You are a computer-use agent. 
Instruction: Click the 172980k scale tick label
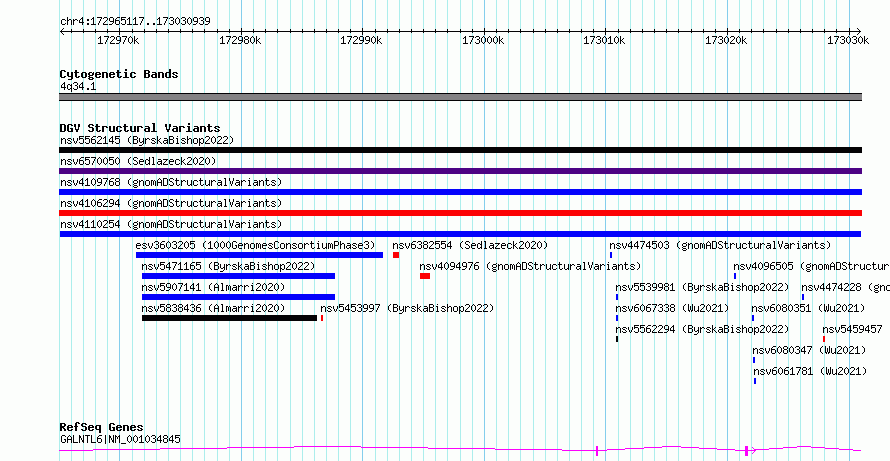pos(241,40)
